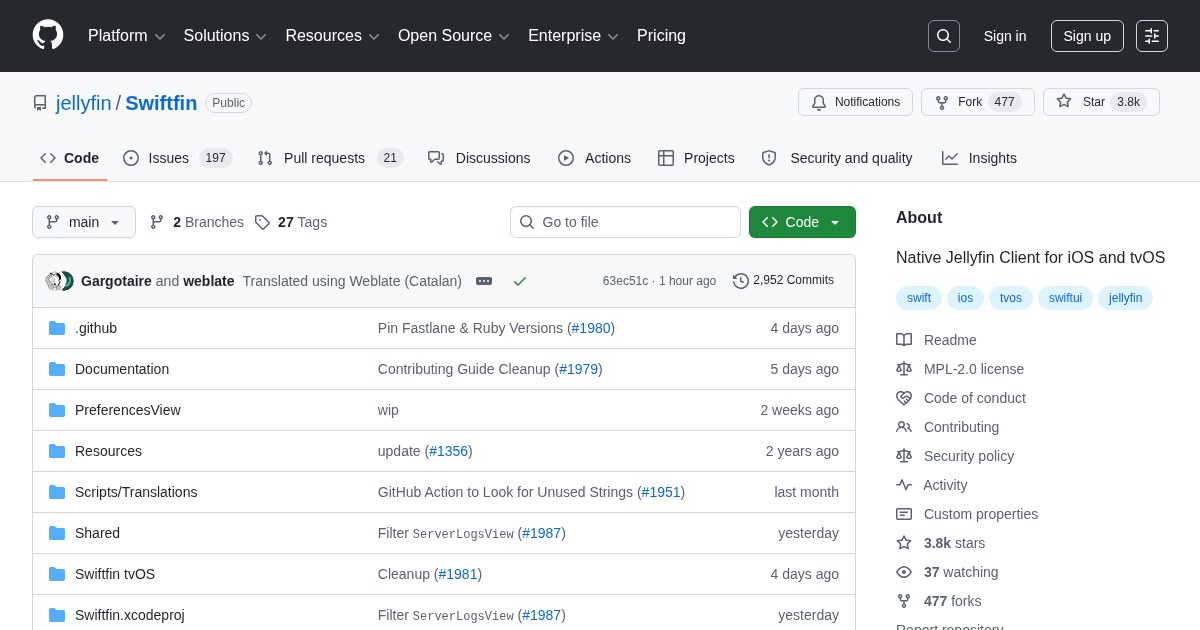Click the Sign in link
The width and height of the screenshot is (1200, 630).
pyautogui.click(x=1005, y=36)
